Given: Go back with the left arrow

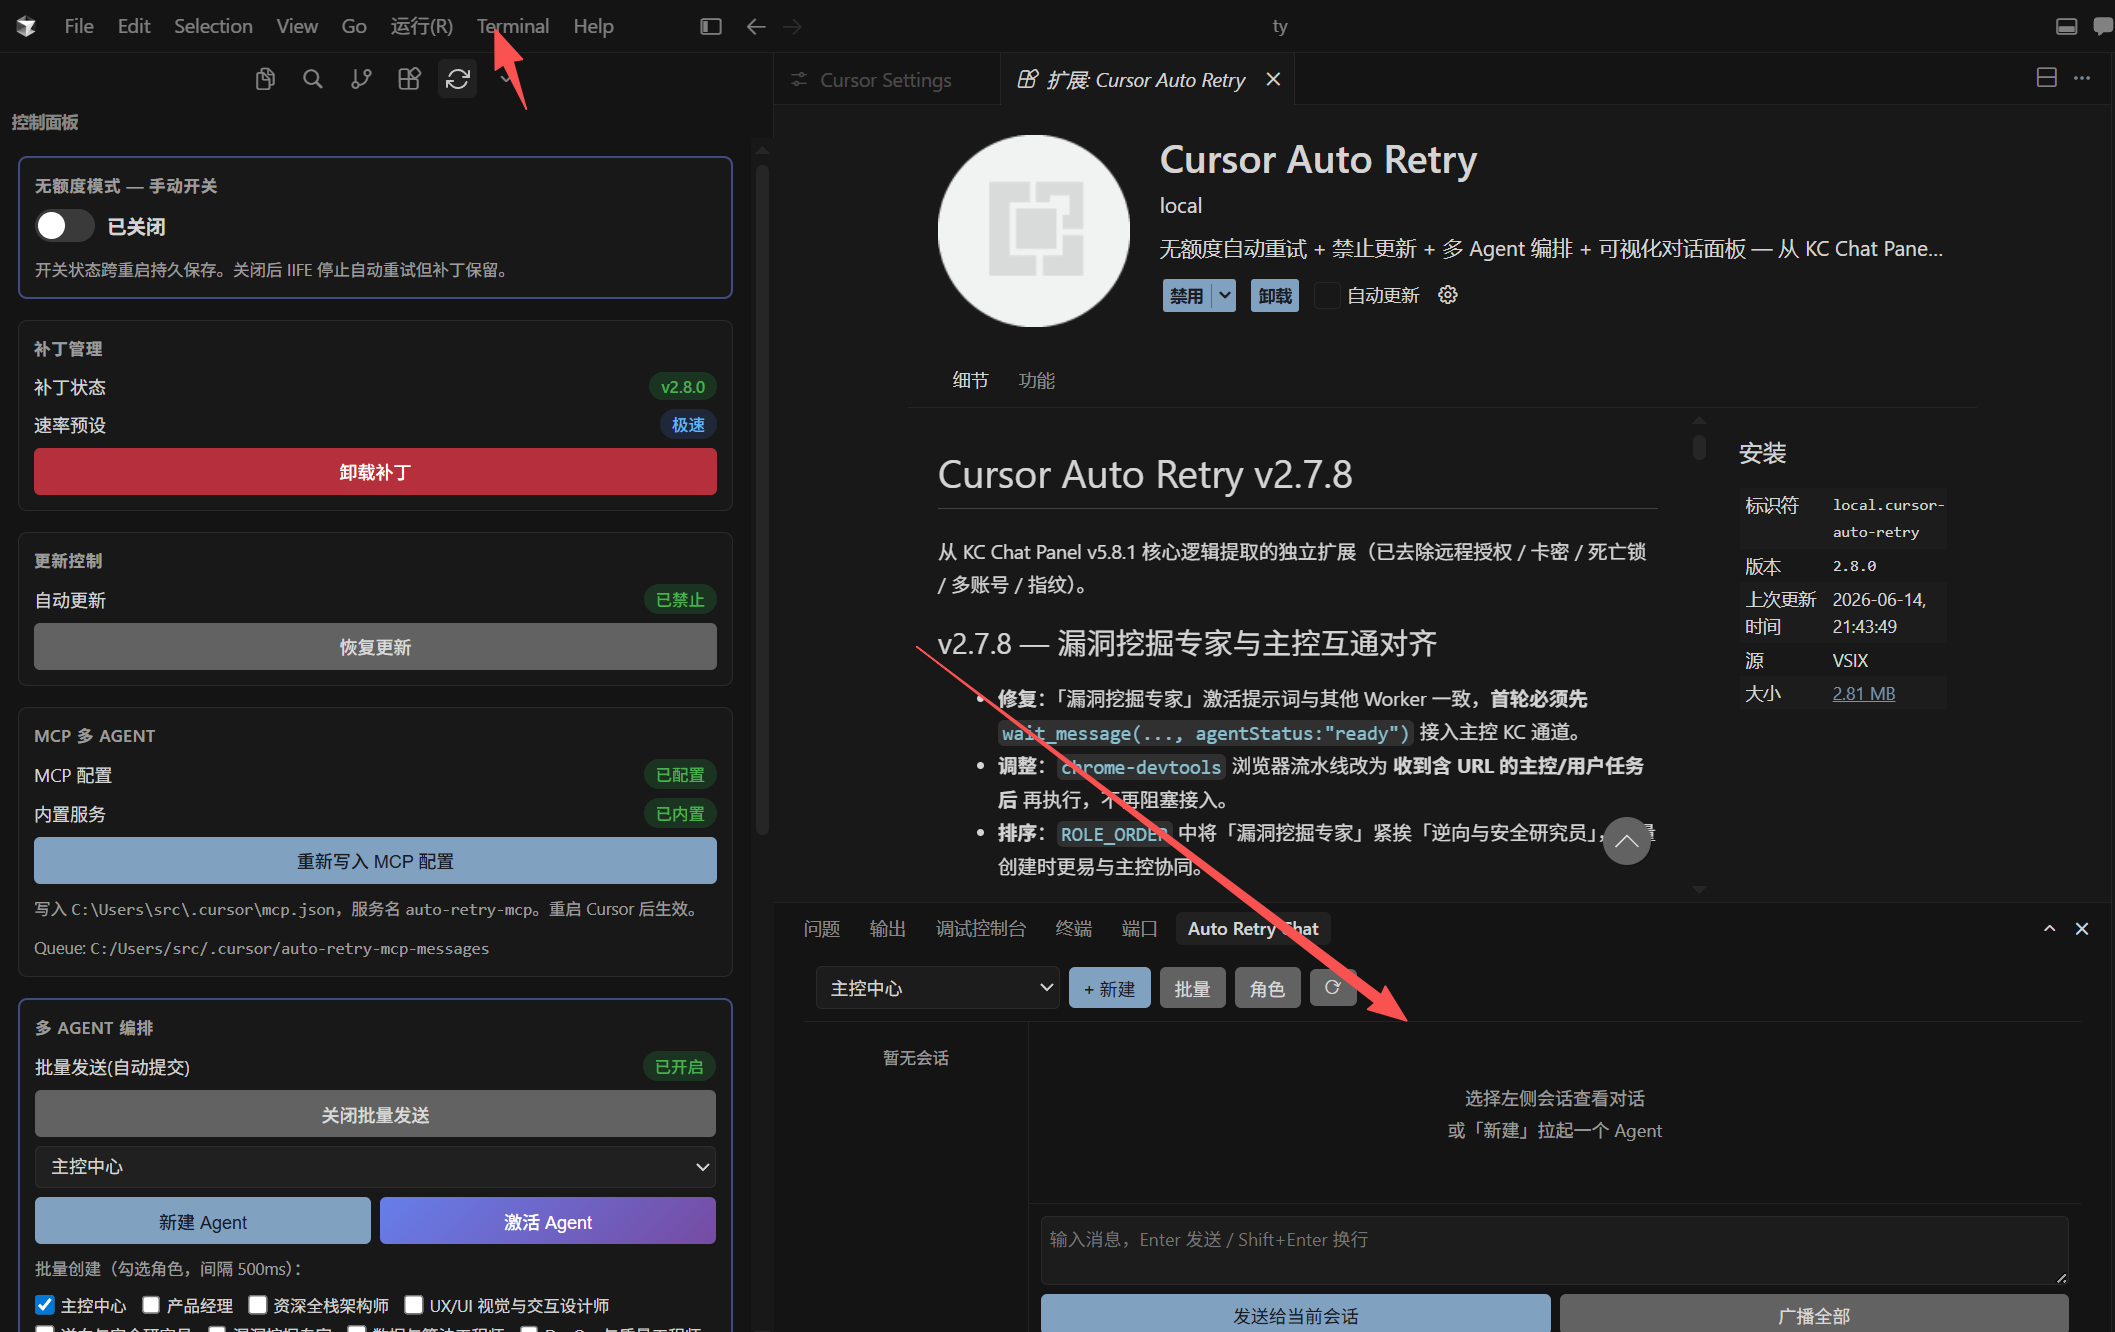Looking at the screenshot, I should coord(756,26).
